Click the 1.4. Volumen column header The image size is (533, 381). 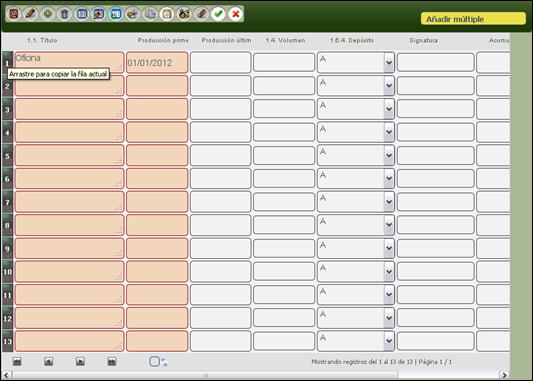click(286, 40)
